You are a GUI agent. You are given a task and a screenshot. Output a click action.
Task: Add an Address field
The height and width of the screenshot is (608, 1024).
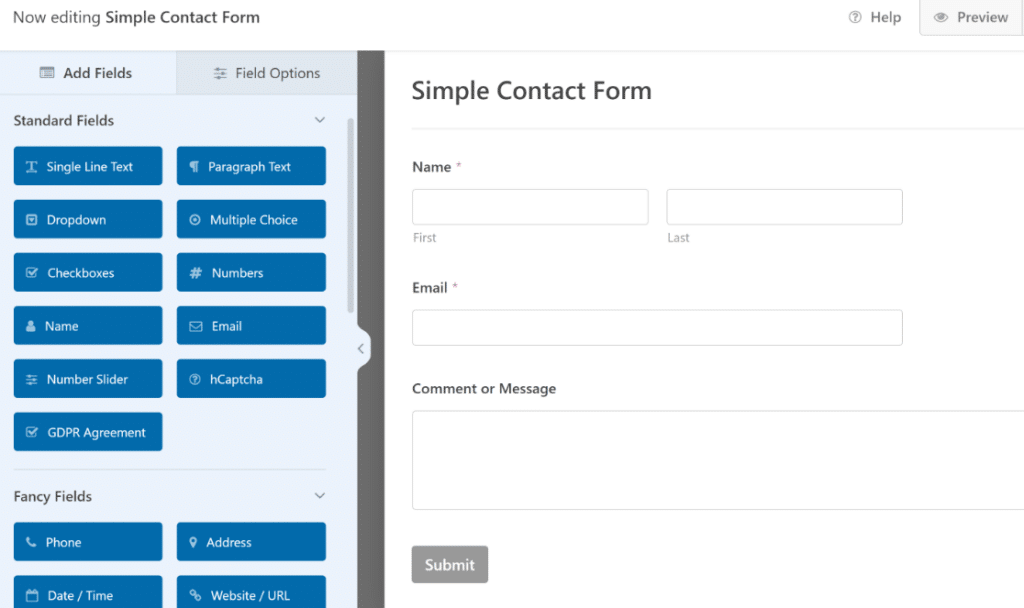pyautogui.click(x=250, y=541)
